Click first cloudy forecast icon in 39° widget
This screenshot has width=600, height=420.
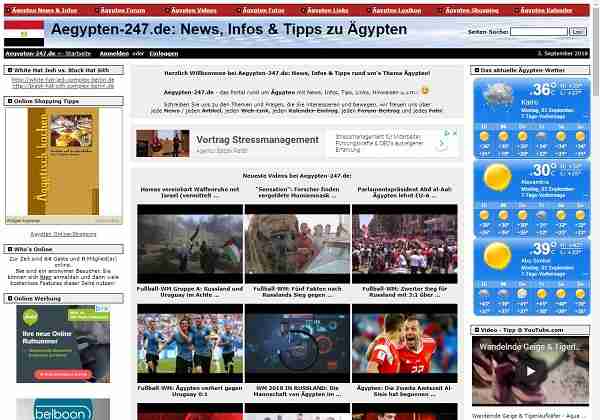[484, 294]
